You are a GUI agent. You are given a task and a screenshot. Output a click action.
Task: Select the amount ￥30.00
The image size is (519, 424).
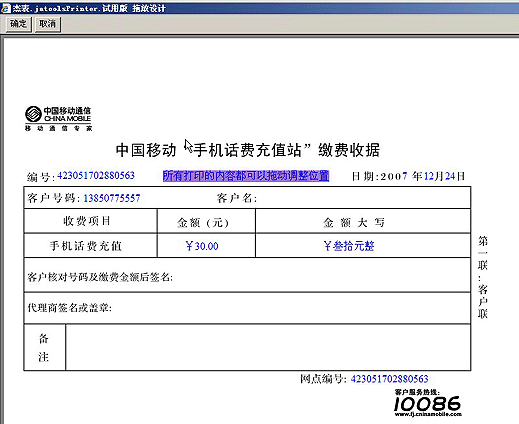point(202,246)
